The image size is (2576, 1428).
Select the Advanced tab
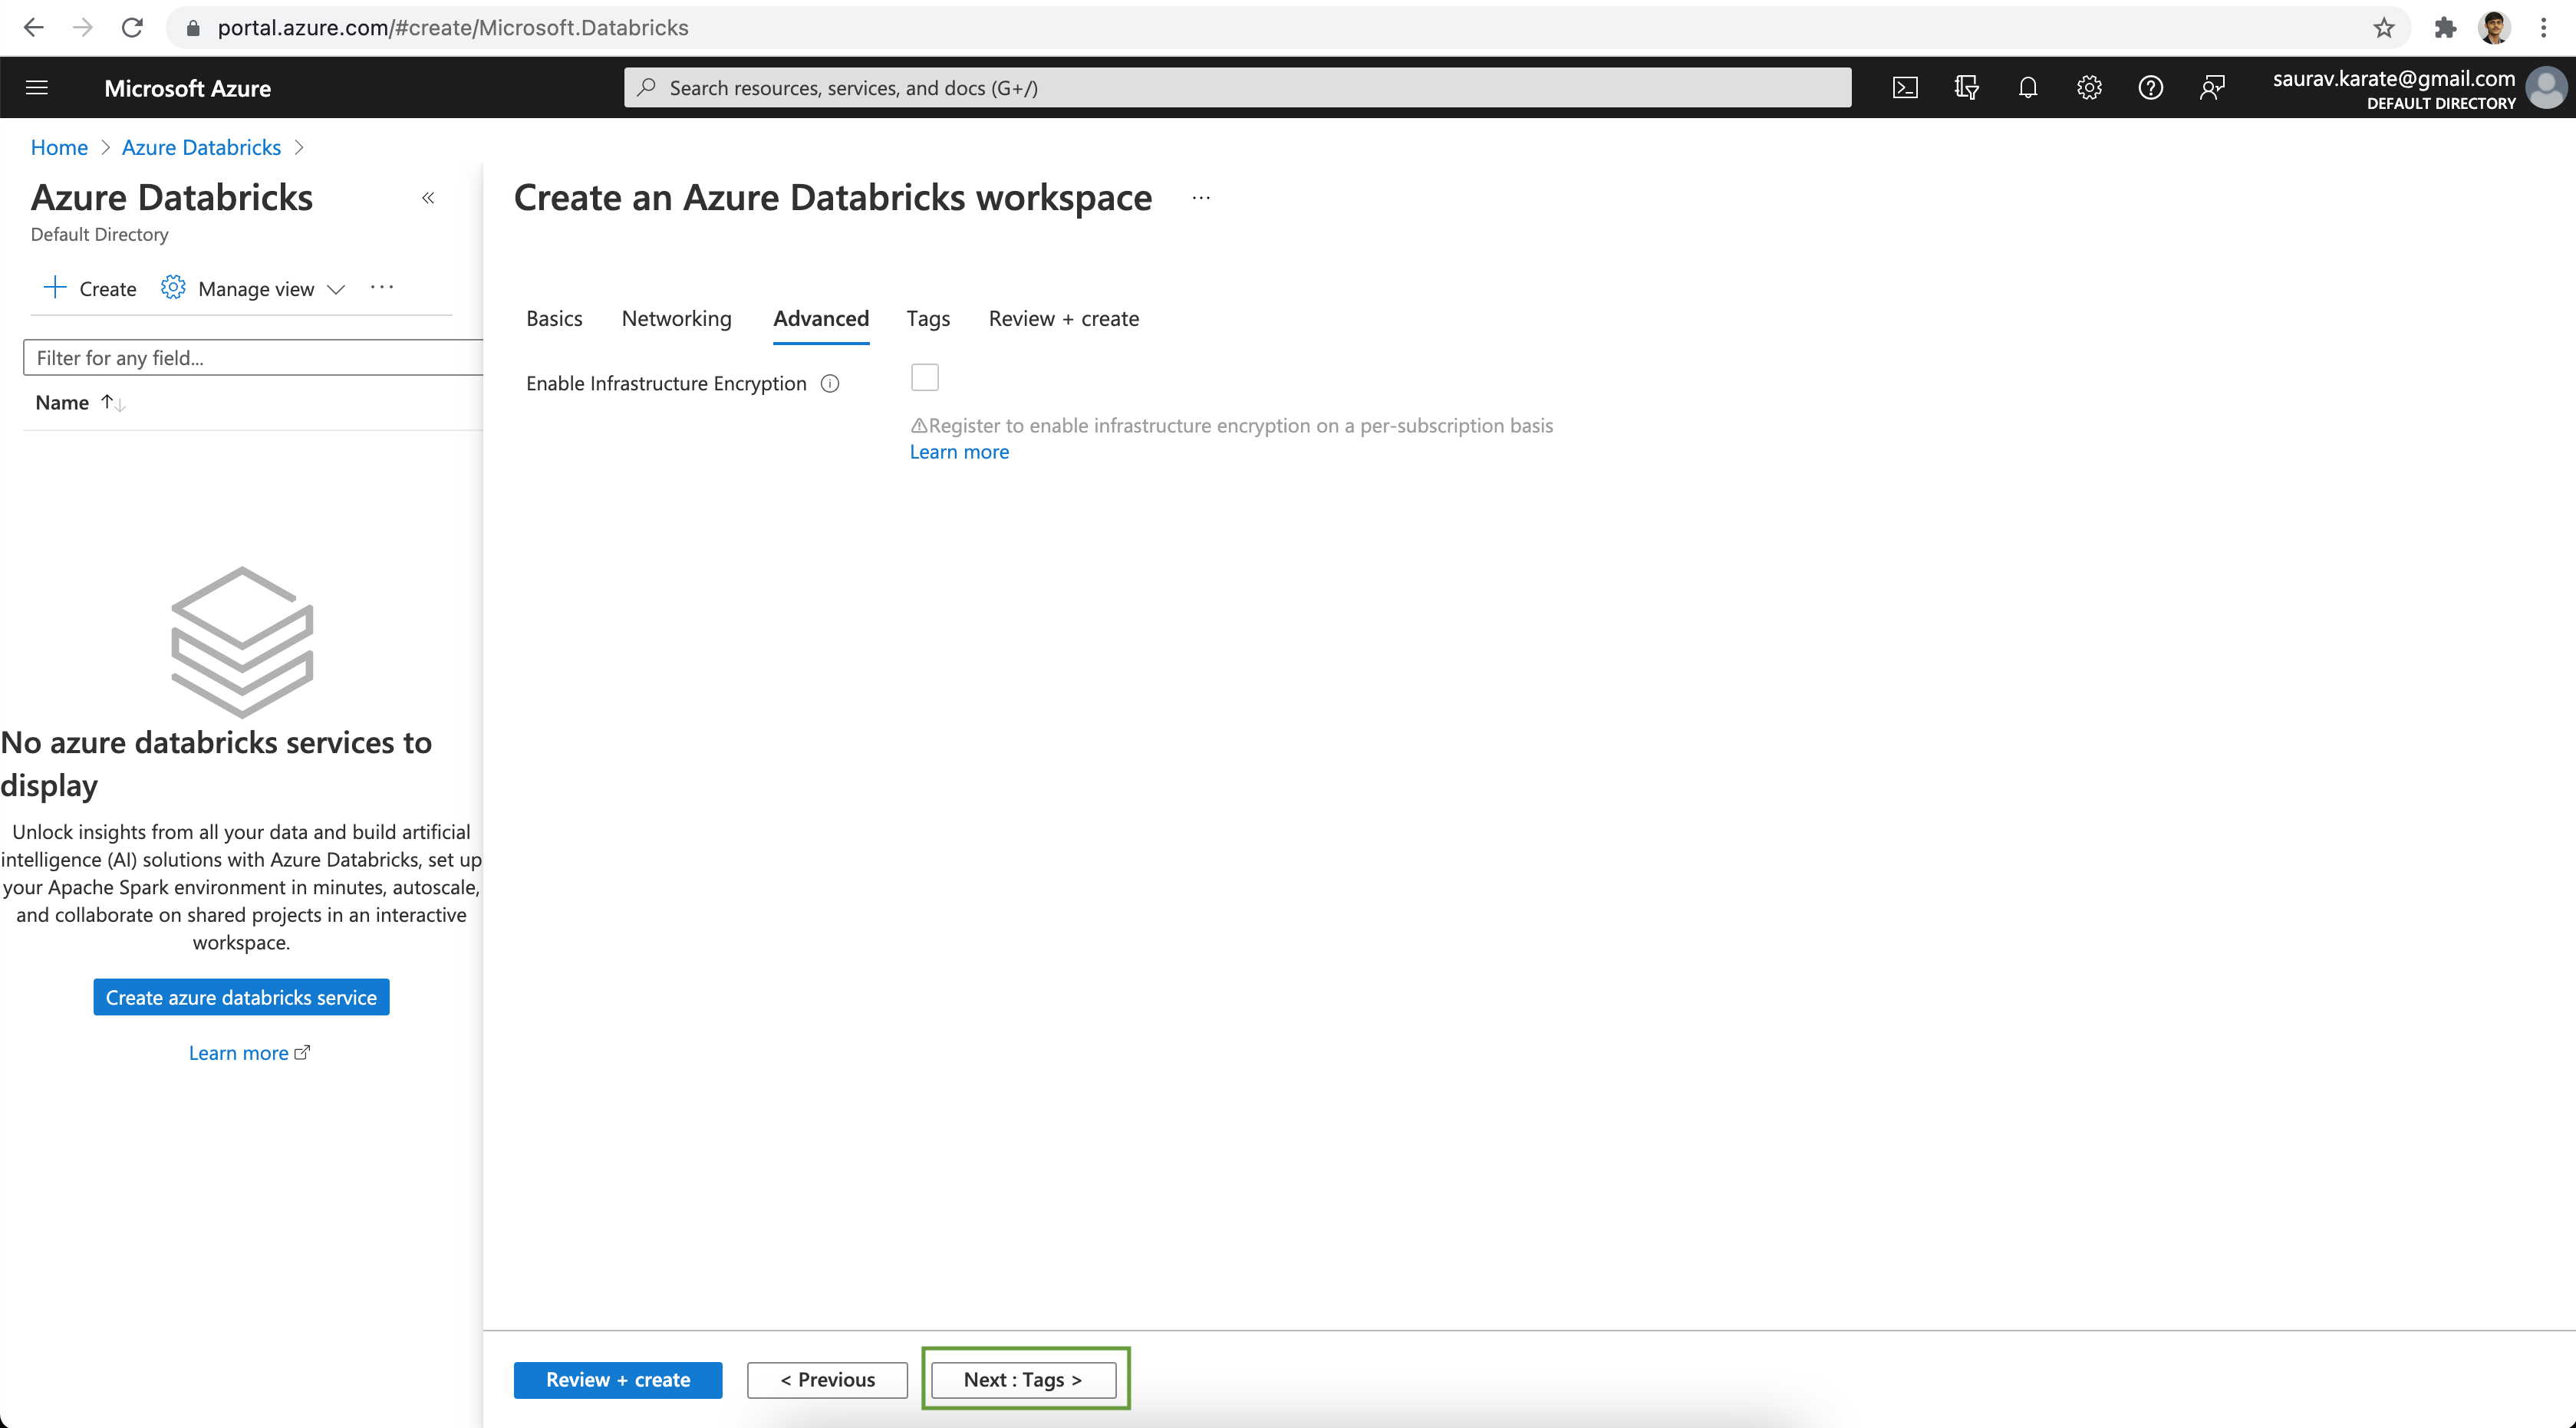click(821, 319)
